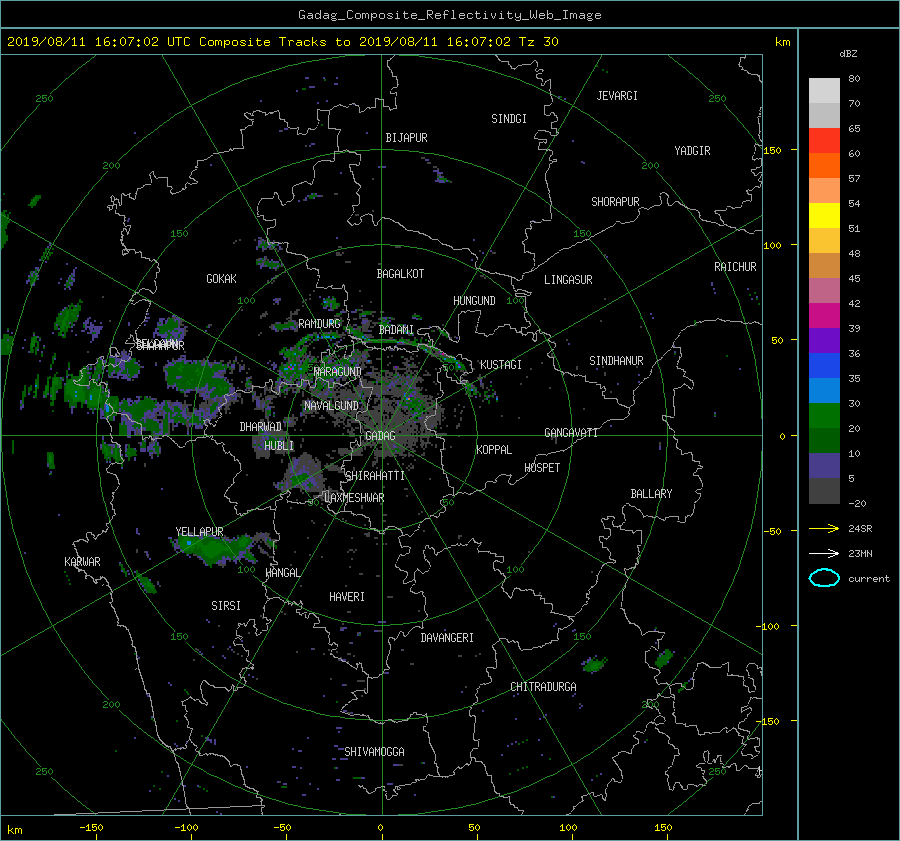
Task: Click the SINDHANUR city label
Action: click(x=616, y=361)
